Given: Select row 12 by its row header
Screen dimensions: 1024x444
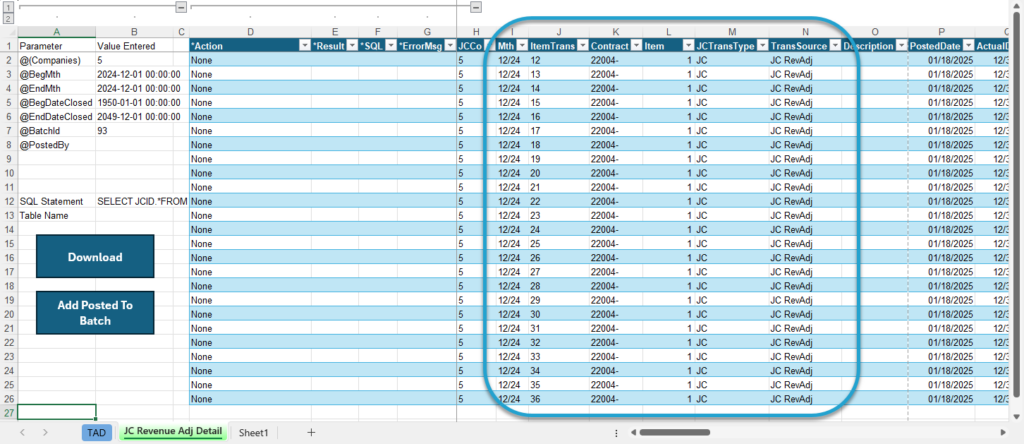Looking at the screenshot, I should (8, 201).
